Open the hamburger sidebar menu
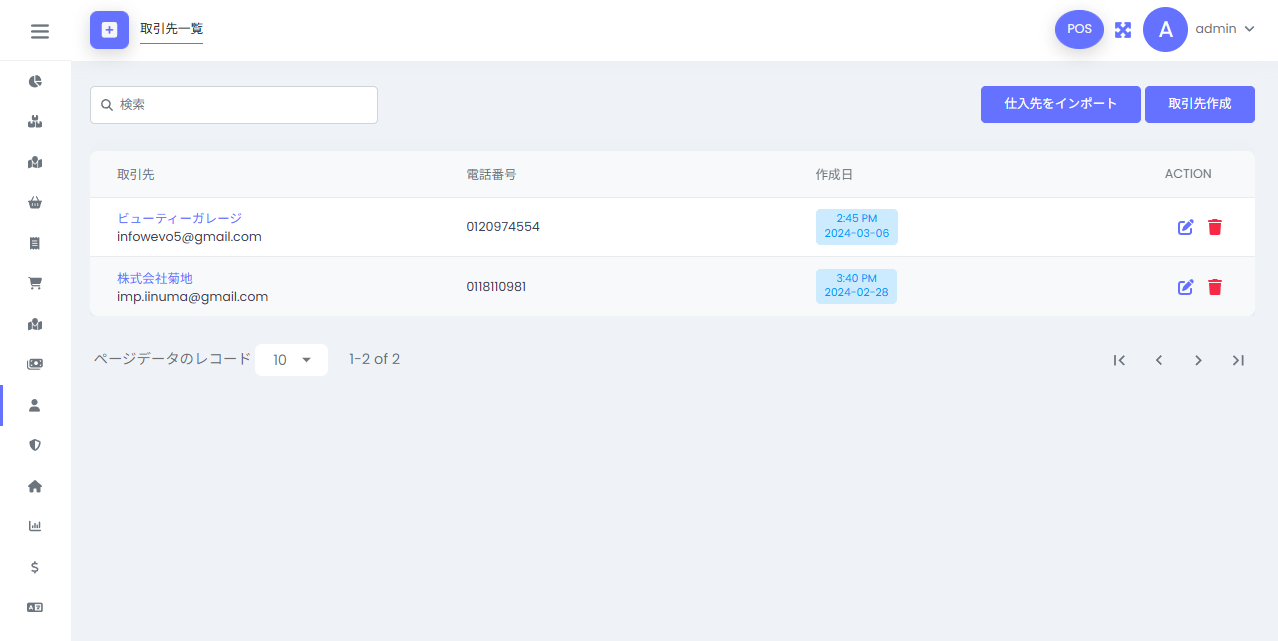The height and width of the screenshot is (641, 1278). click(40, 31)
